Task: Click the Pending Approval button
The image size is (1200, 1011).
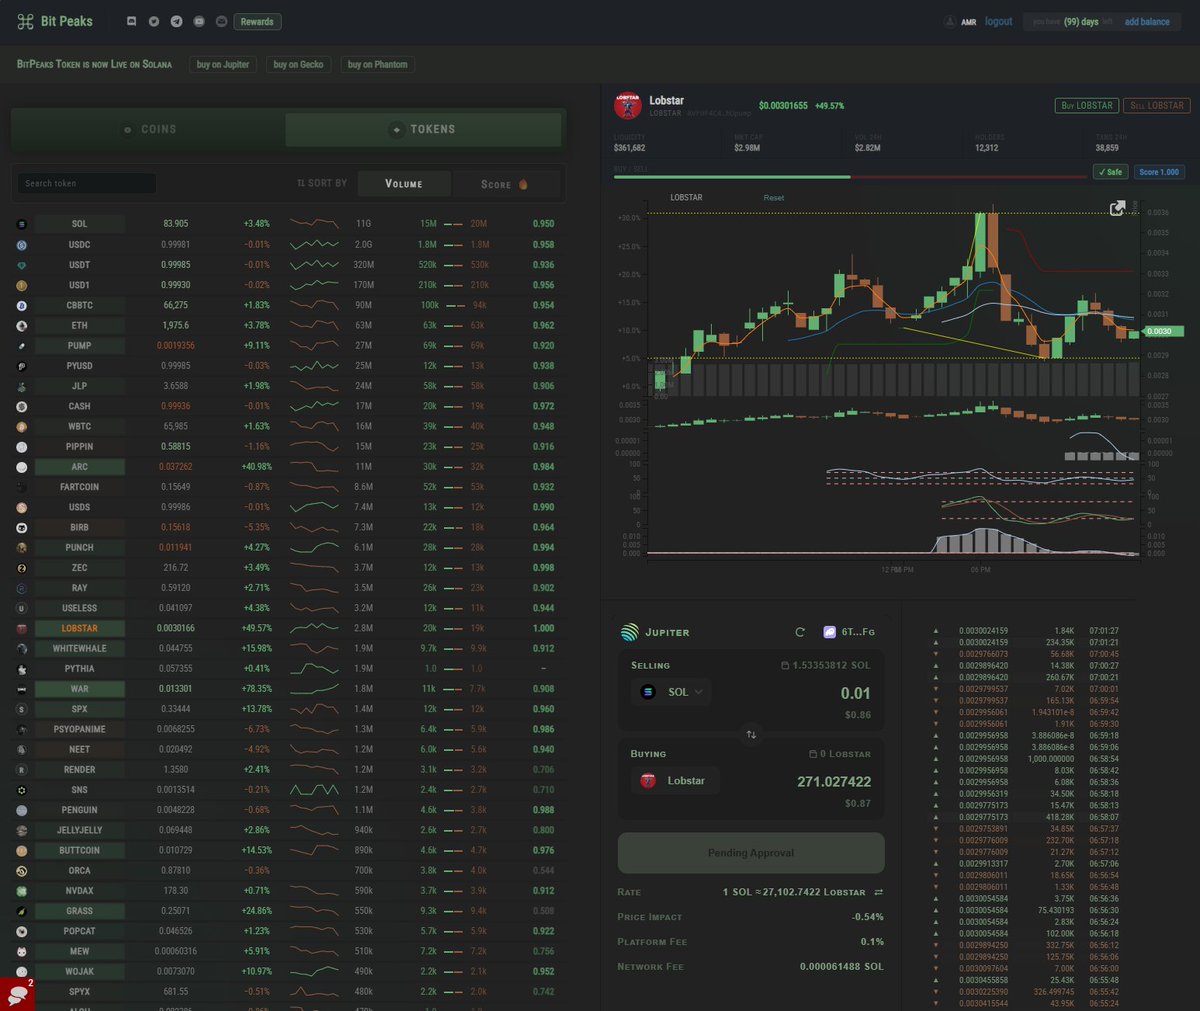Action: 751,853
